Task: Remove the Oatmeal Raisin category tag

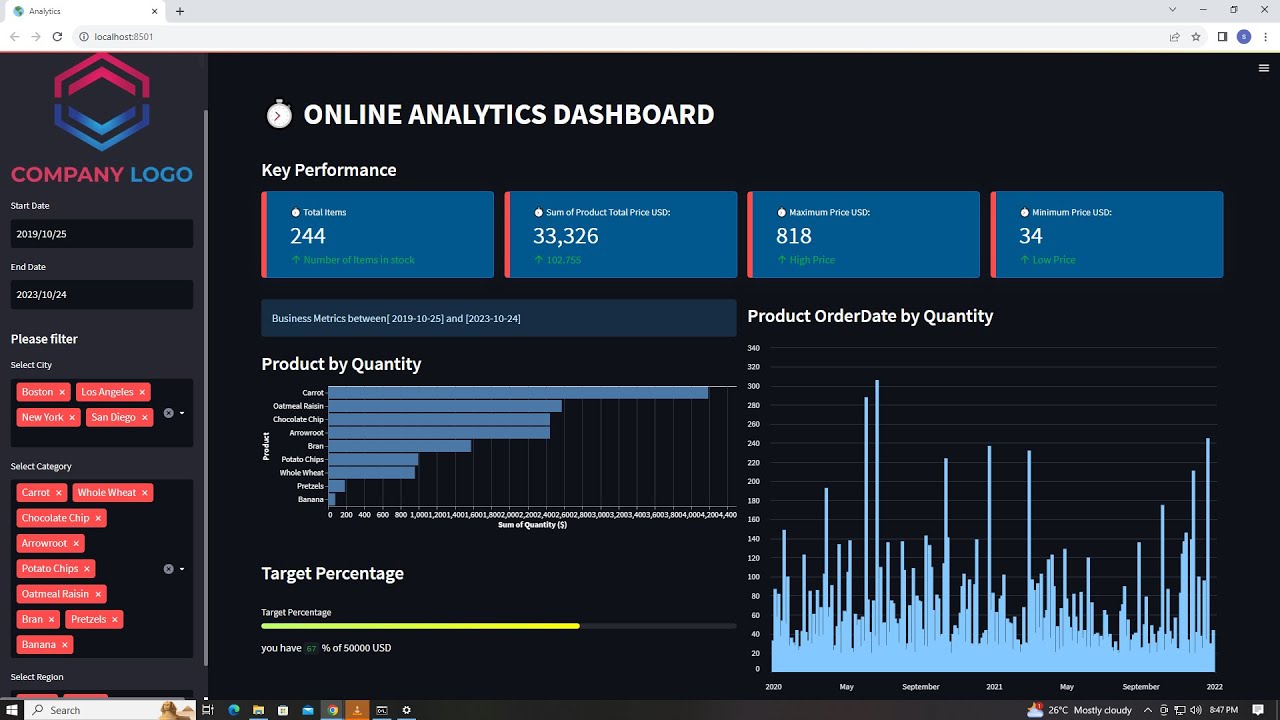Action: [98, 594]
